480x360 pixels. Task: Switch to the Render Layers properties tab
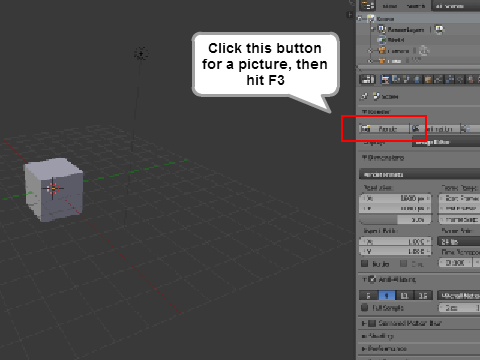(396, 79)
